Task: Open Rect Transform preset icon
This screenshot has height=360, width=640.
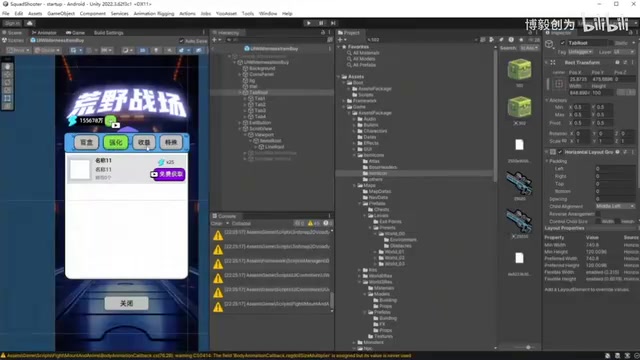Action: (x=625, y=62)
